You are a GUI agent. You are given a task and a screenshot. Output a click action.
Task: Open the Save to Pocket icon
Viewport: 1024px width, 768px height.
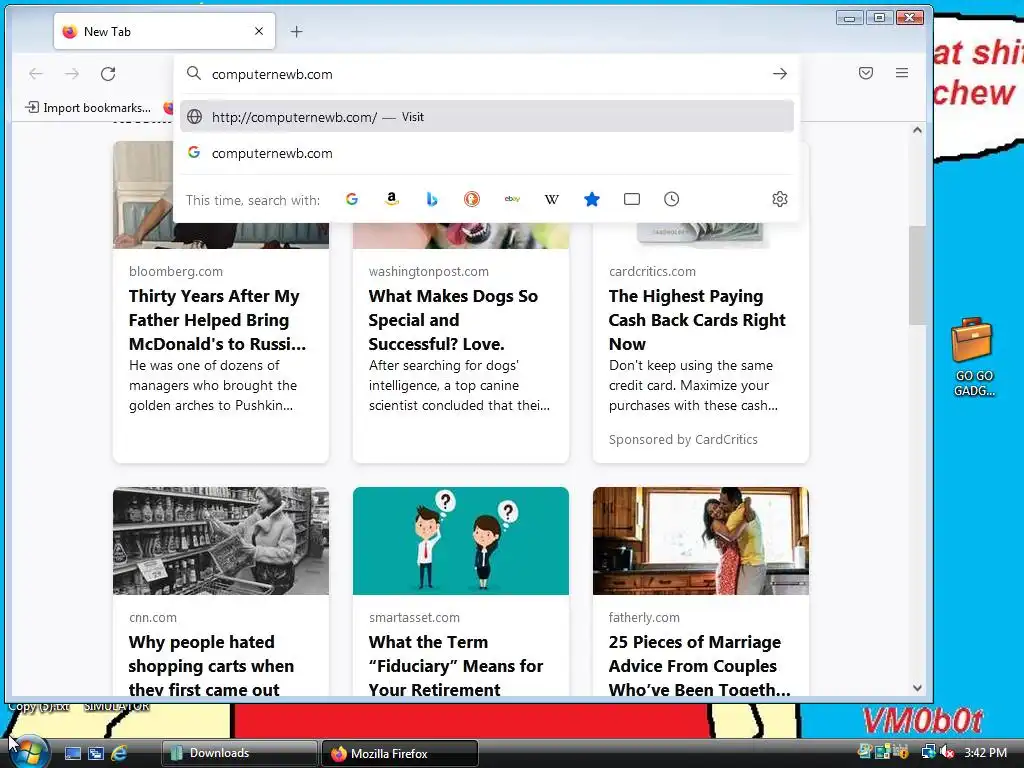[x=866, y=73]
